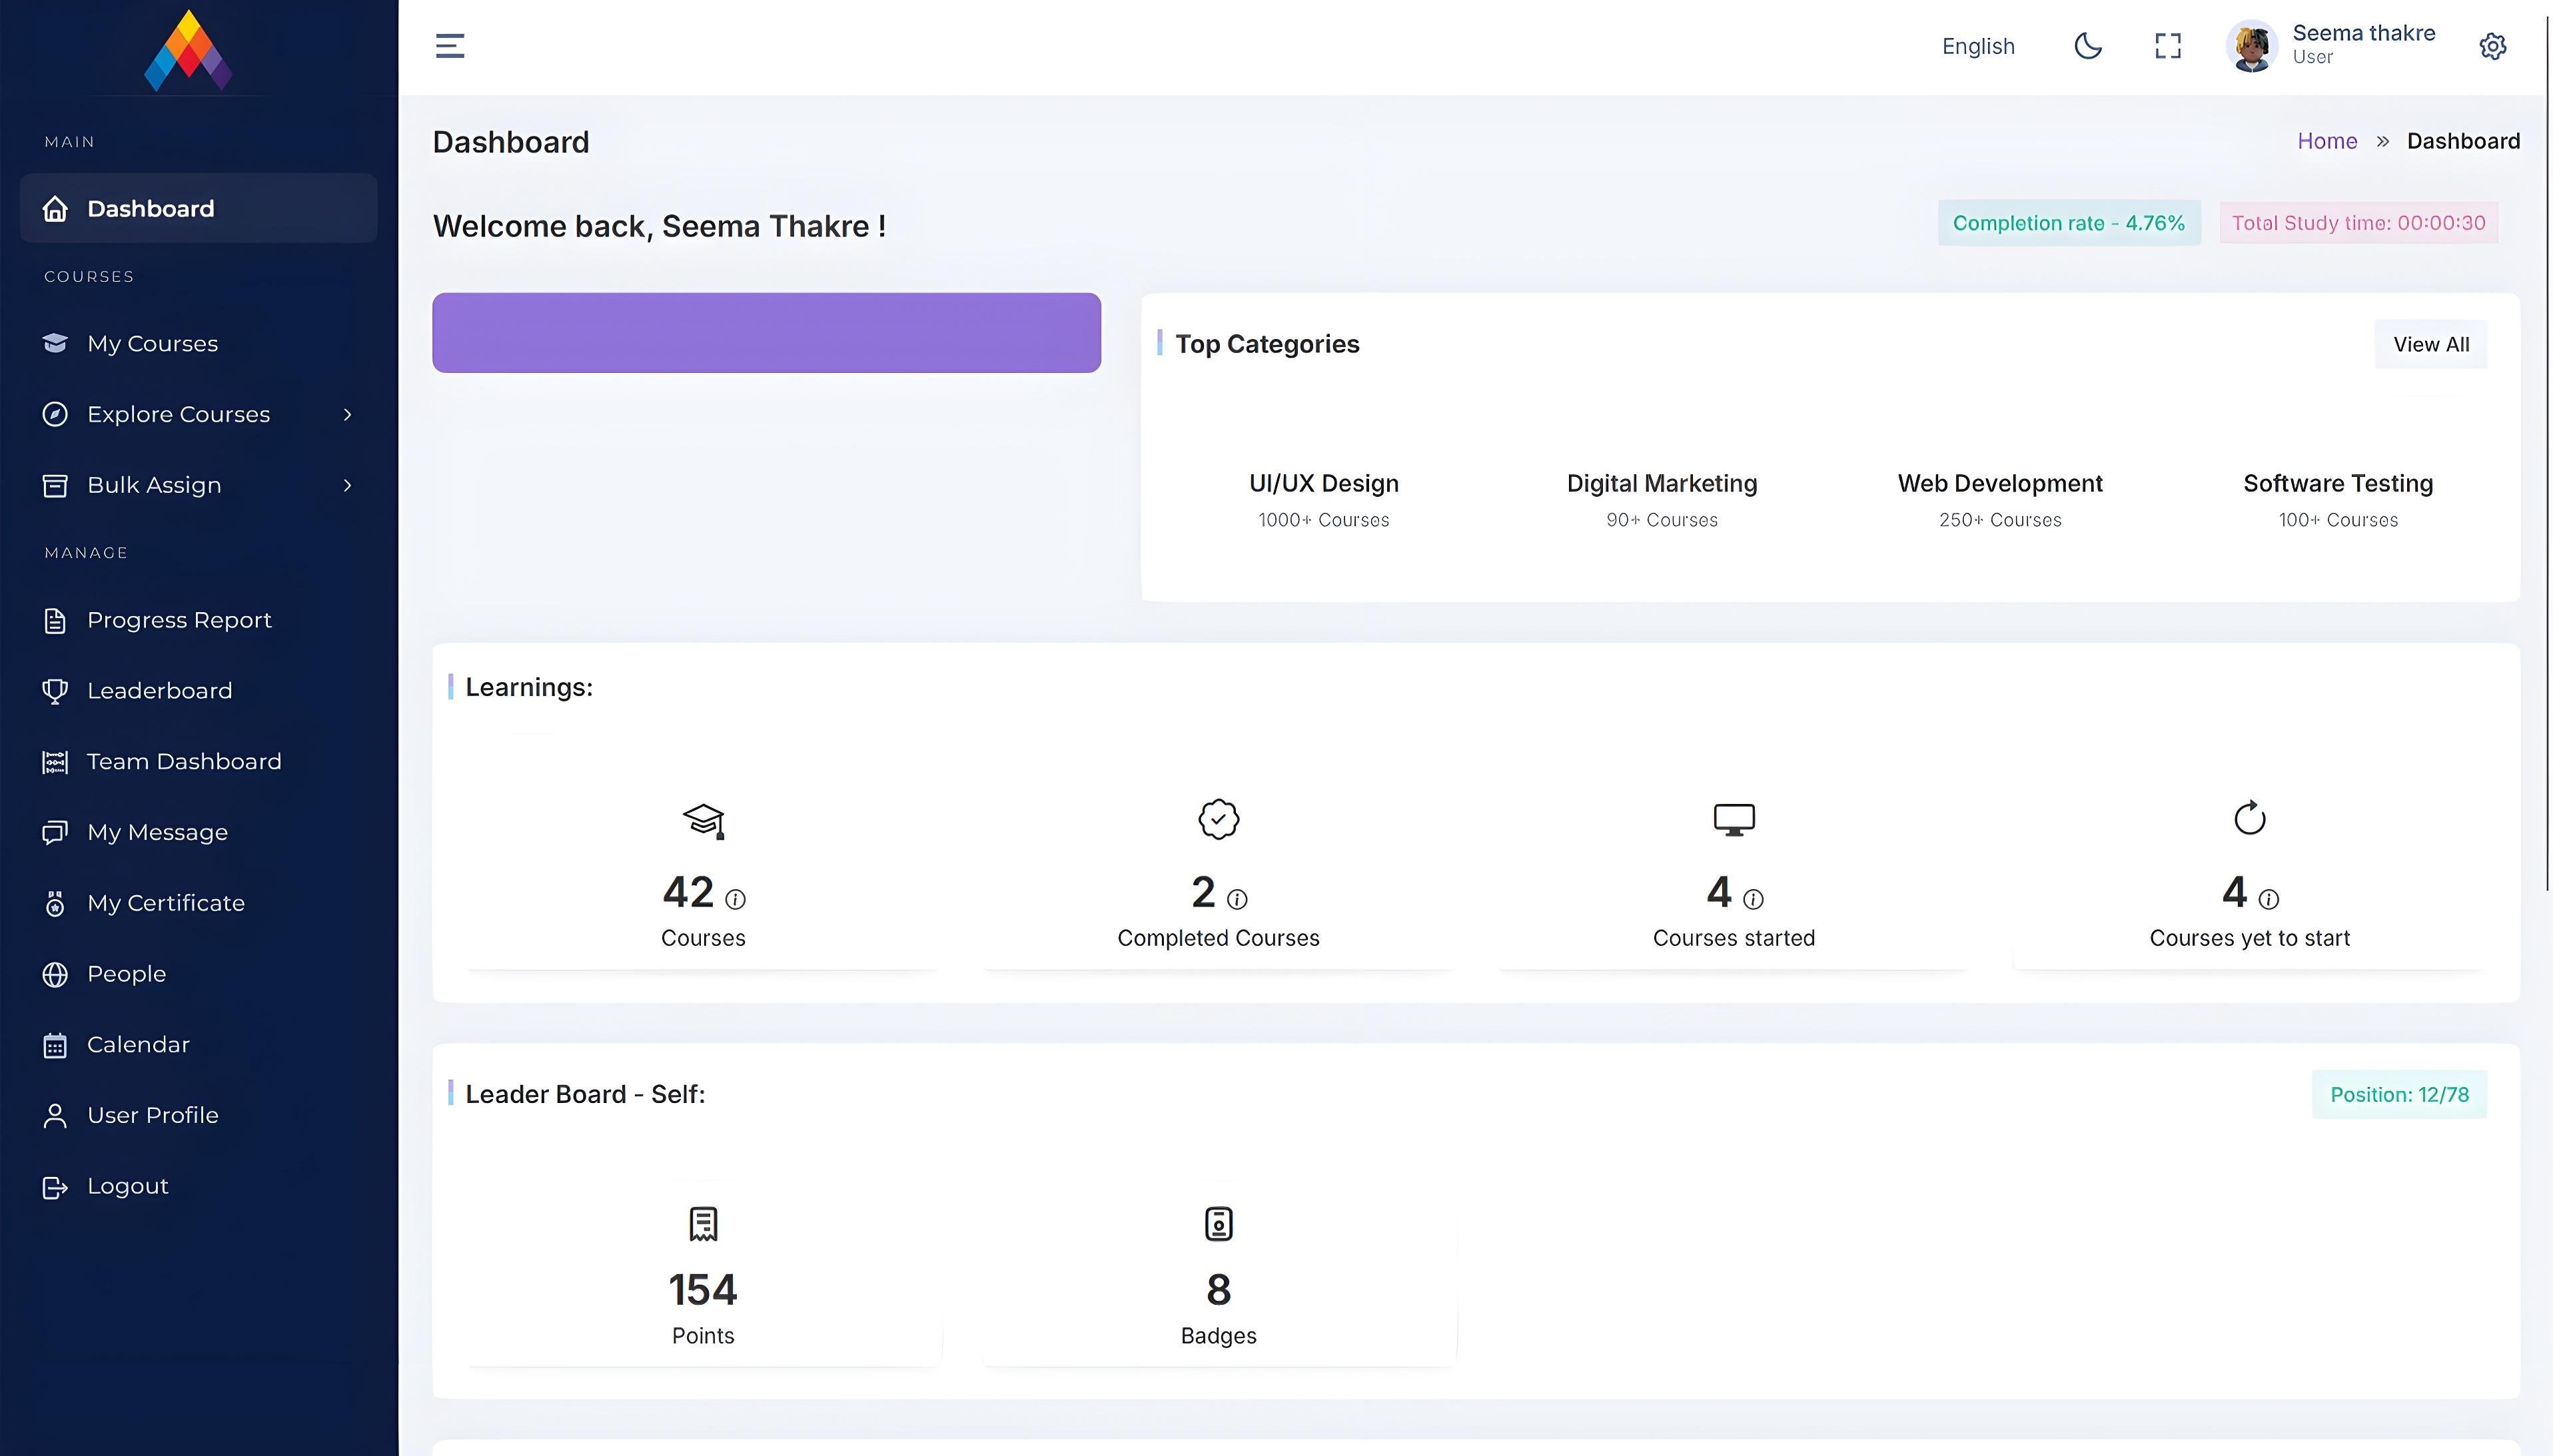This screenshot has height=1456, width=2553.
Task: Click the info icon for Courses yet to start
Action: point(2269,899)
